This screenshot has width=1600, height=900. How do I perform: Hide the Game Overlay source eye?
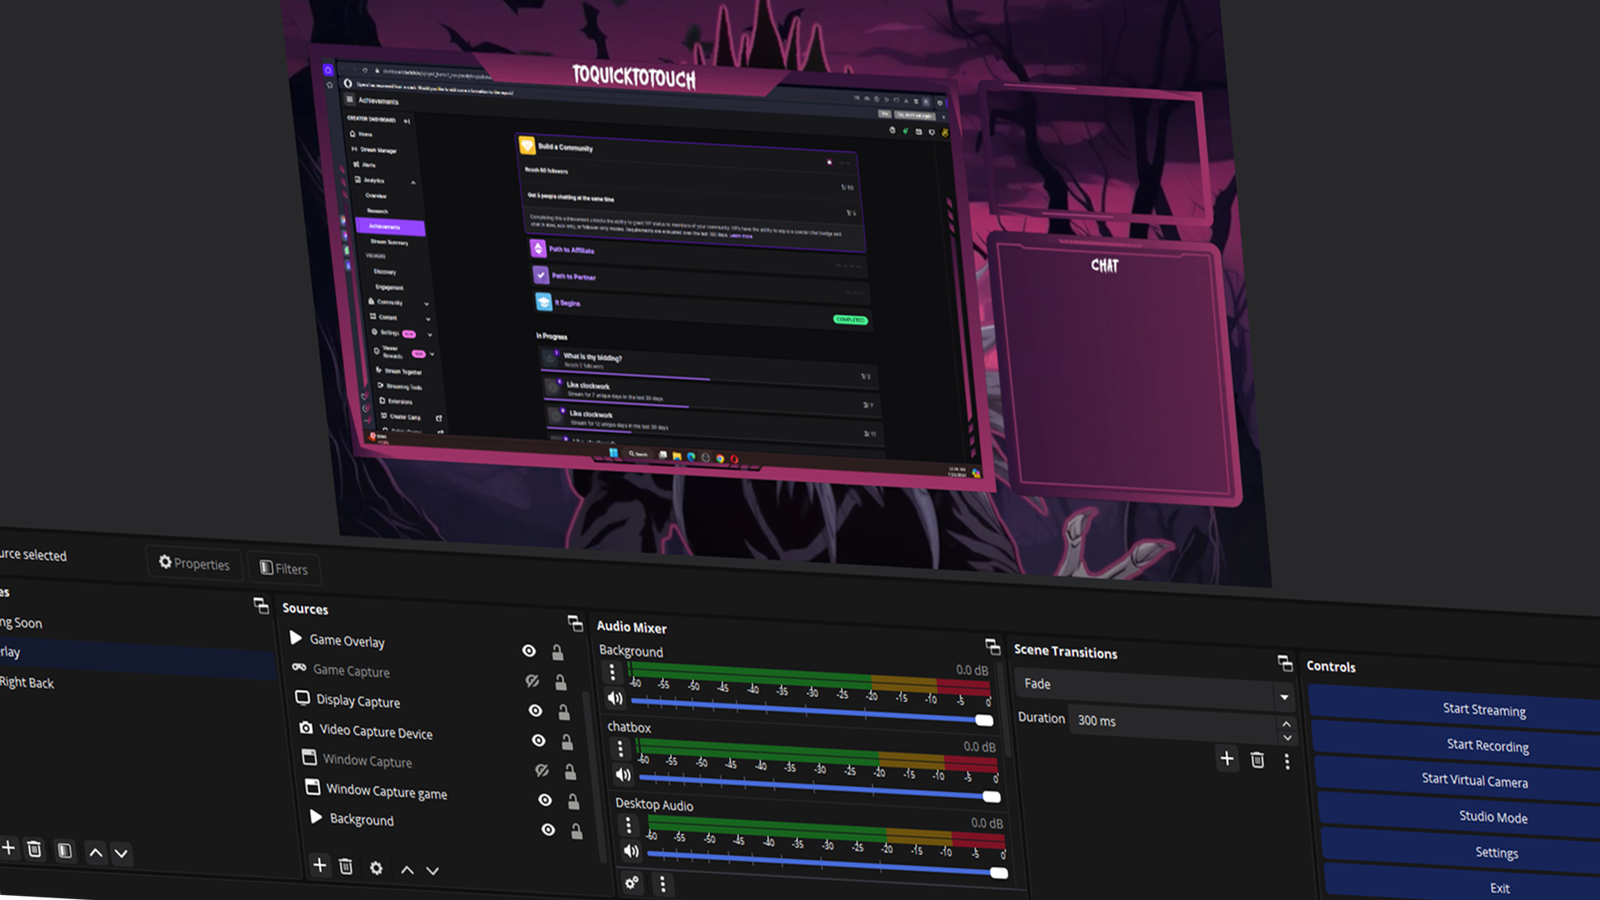click(x=529, y=650)
